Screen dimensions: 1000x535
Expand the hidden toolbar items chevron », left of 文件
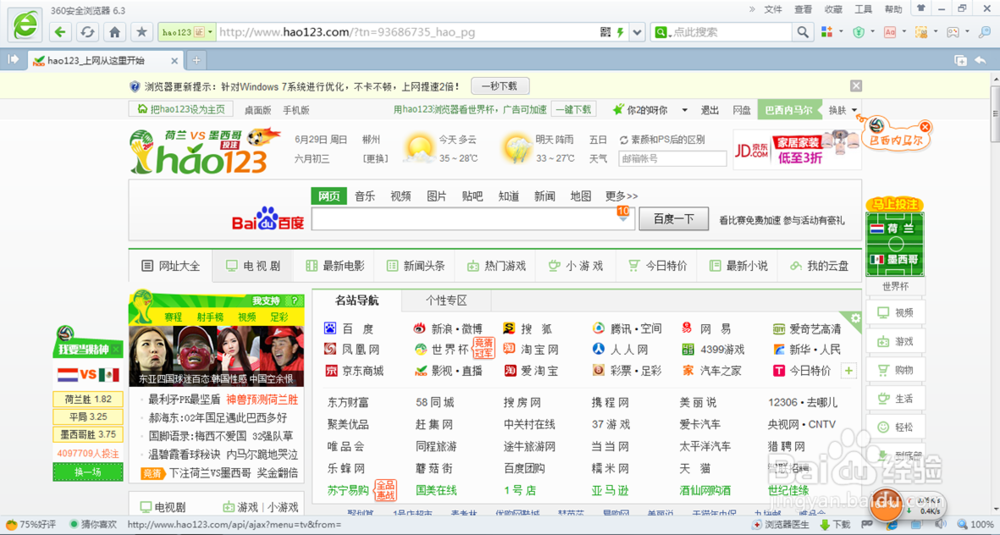pos(752,9)
